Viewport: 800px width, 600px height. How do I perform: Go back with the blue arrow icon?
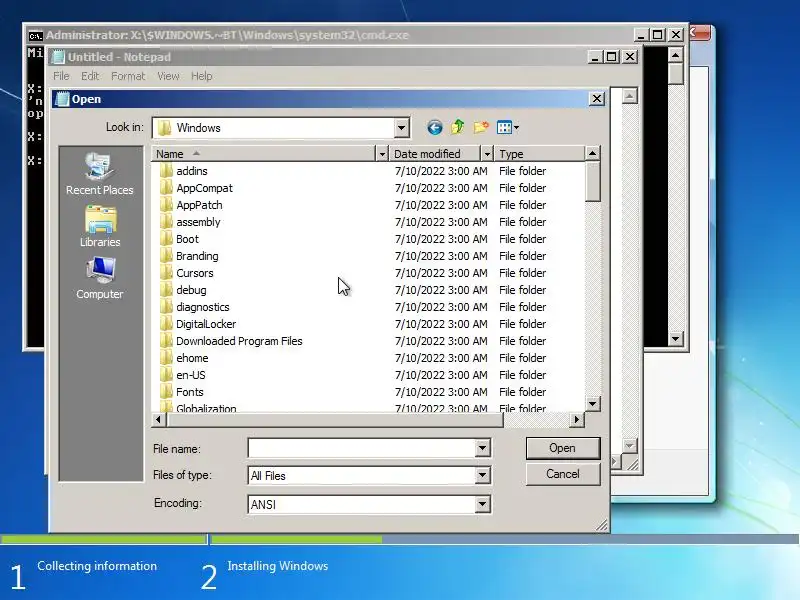pos(434,128)
